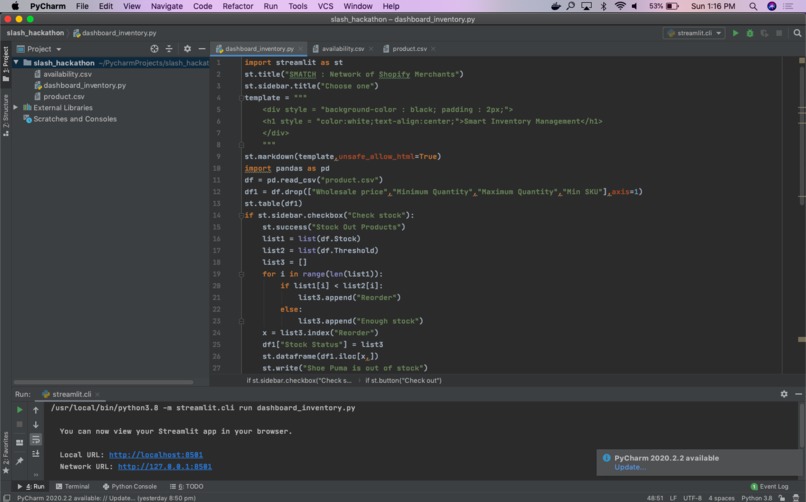Click the locate-file target icon in Project panel
This screenshot has height=502, width=806.
point(154,49)
